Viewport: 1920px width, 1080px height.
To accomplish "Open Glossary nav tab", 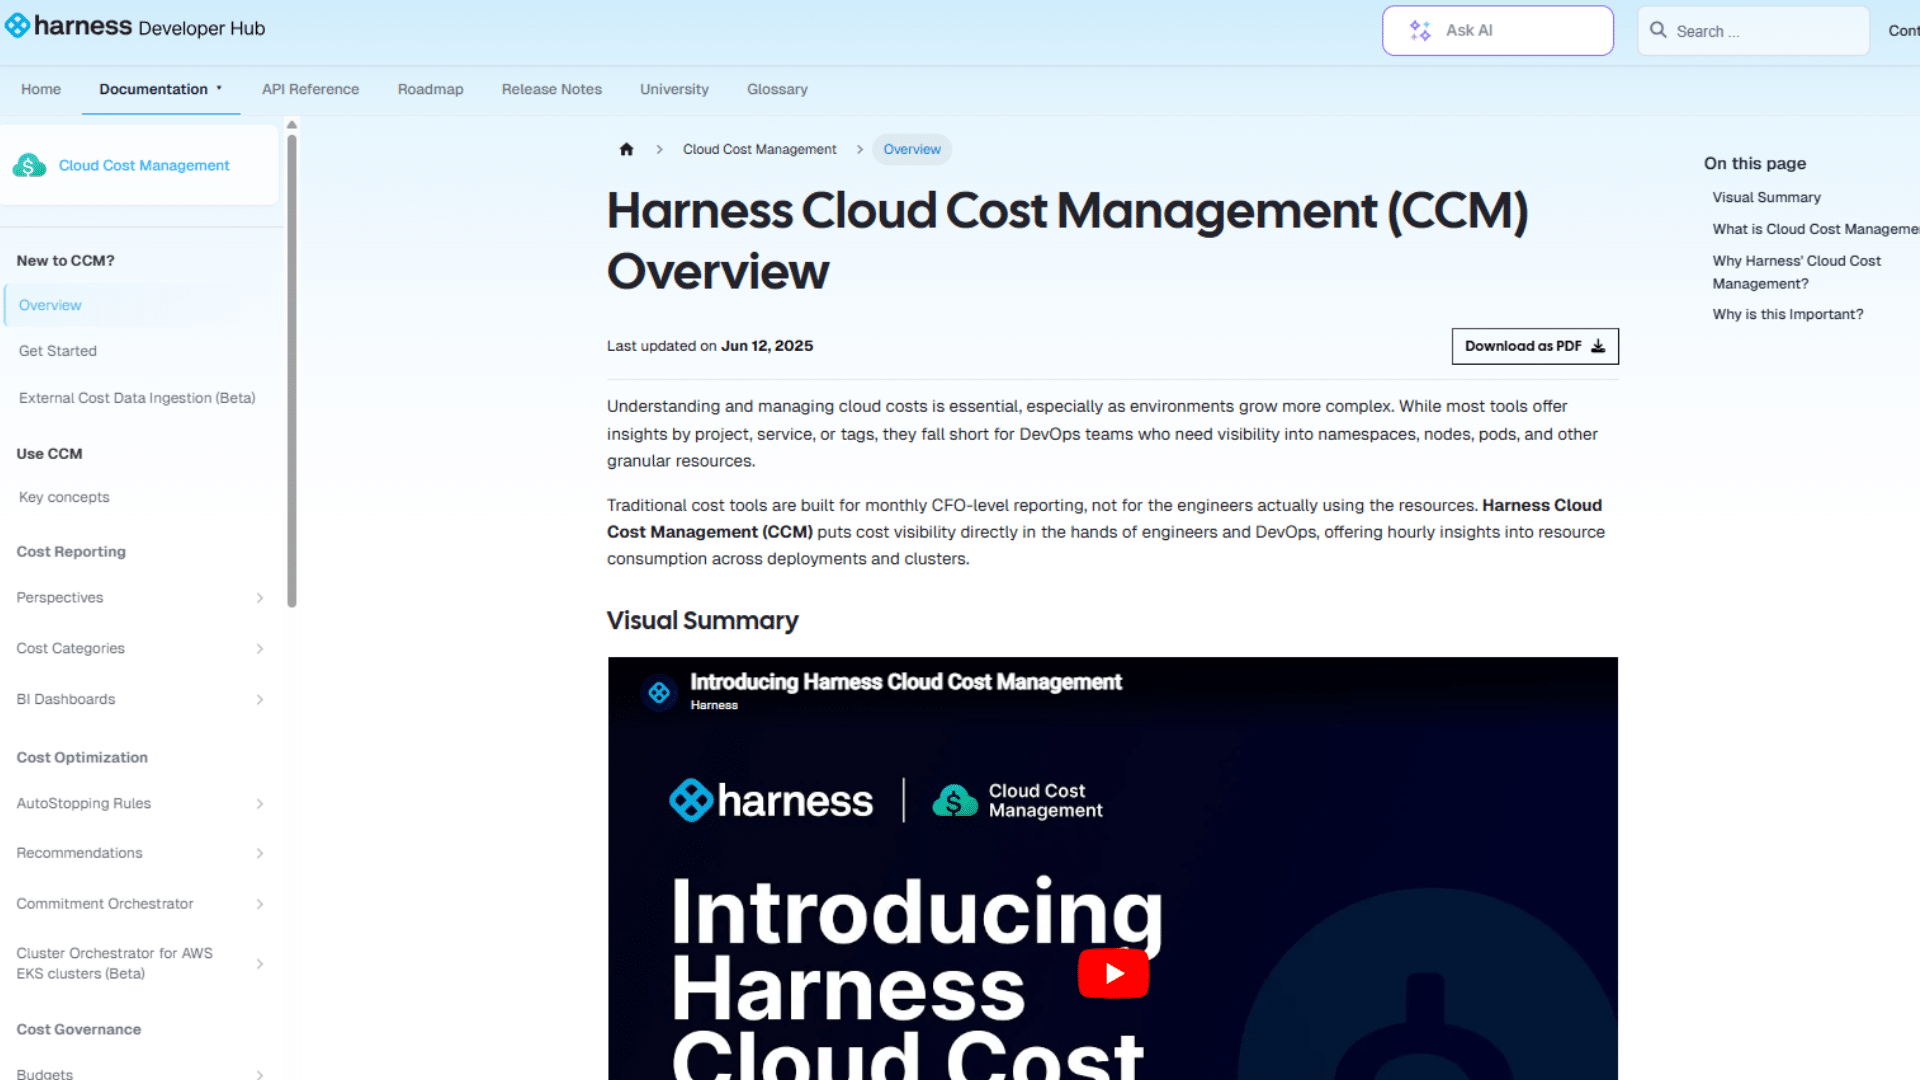I will pyautogui.click(x=777, y=89).
